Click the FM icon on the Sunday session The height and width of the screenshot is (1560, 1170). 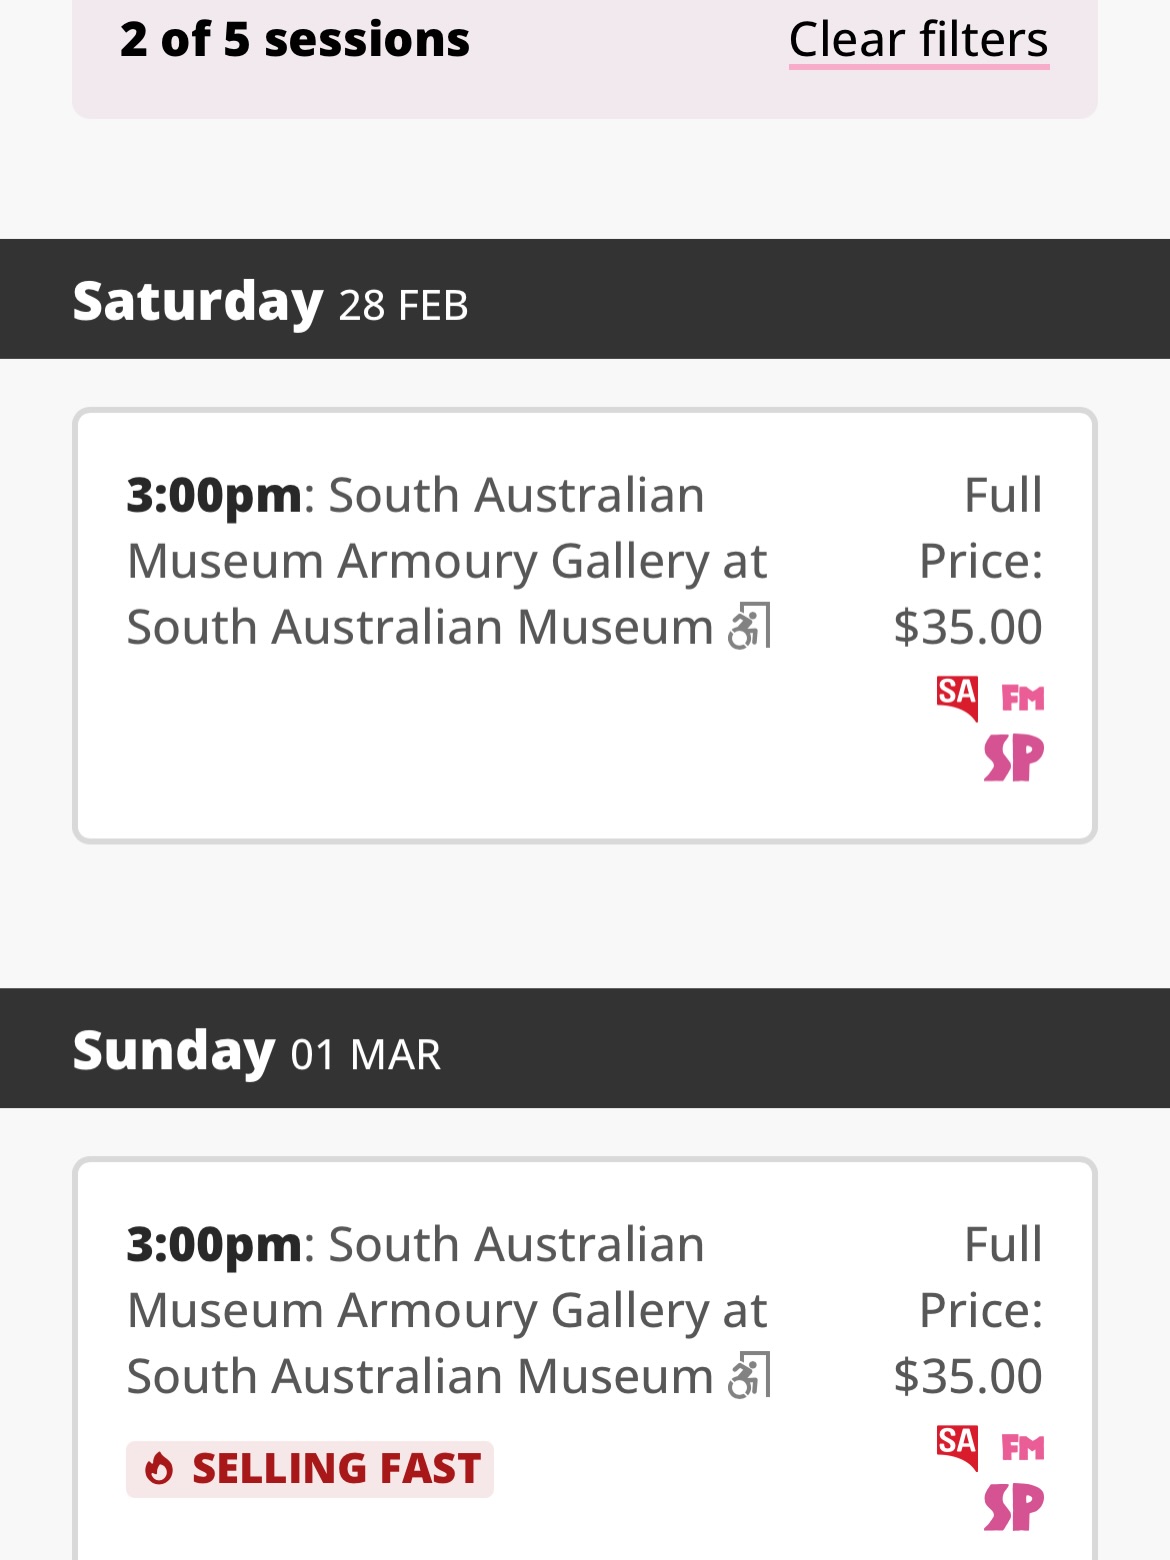click(x=1021, y=1444)
